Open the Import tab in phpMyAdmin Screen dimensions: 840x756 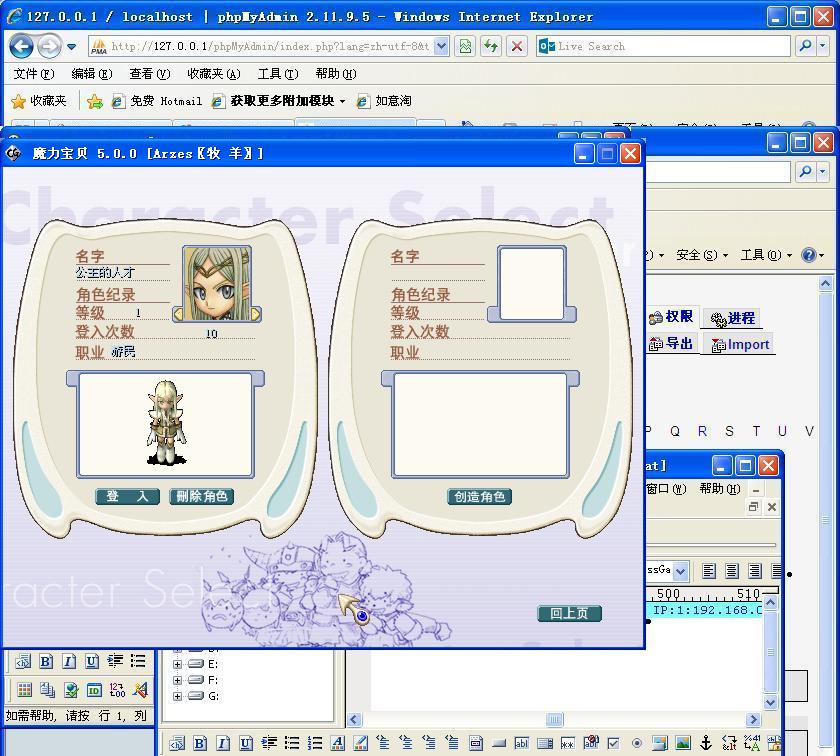click(740, 345)
